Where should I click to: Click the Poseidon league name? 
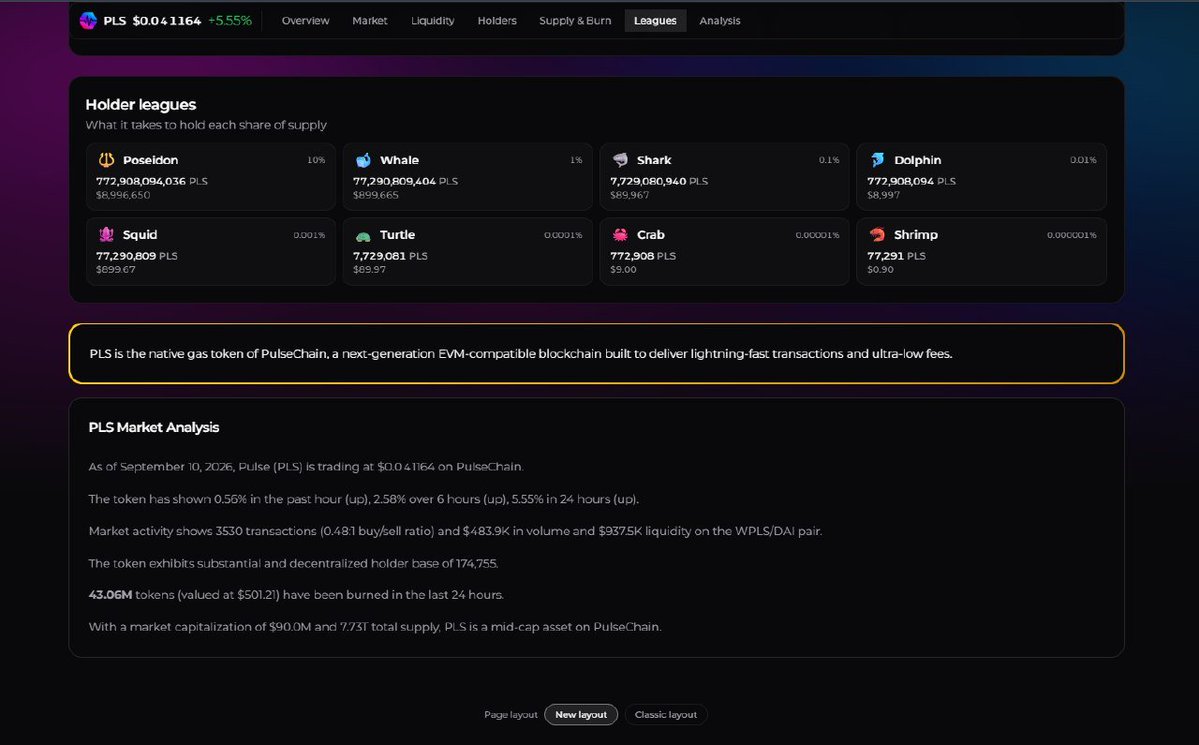(151, 160)
